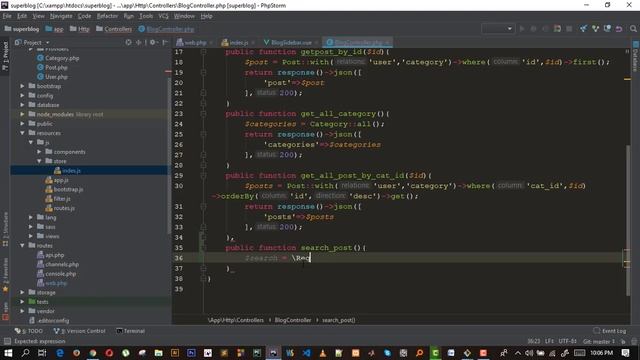Expand the public folder
640x360 pixels.
[22, 124]
